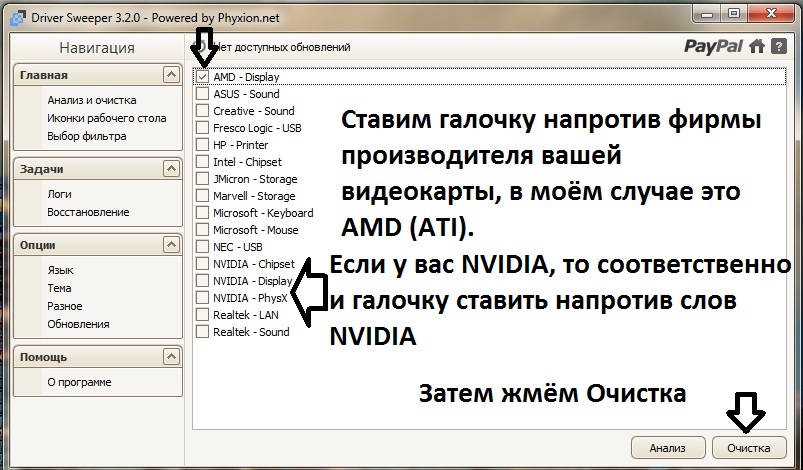Open the Восстановление page
The image size is (803, 470).
coord(88,212)
